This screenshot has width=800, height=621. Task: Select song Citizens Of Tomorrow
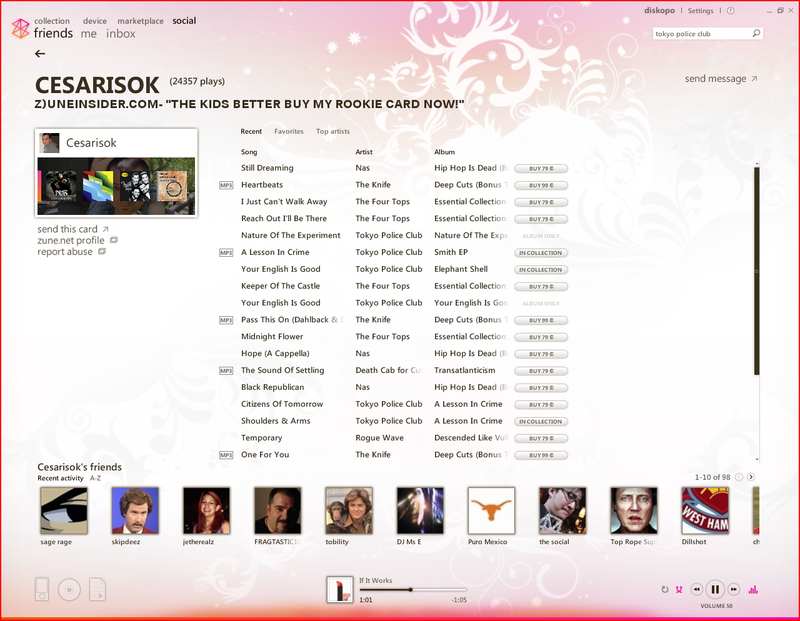coord(282,404)
